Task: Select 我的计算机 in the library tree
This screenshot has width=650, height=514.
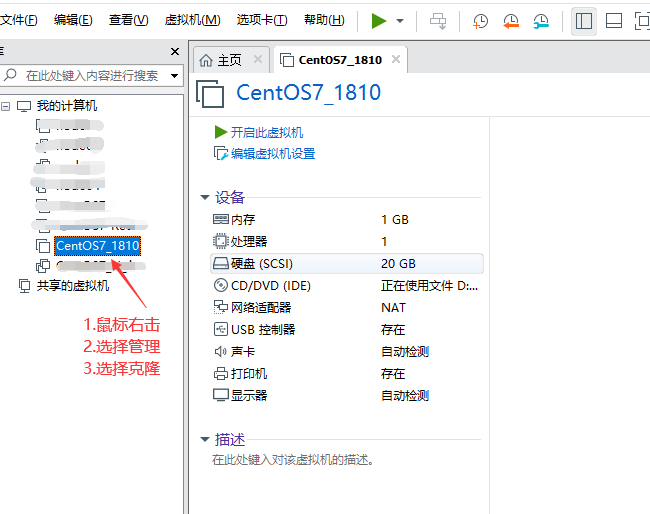Action: pyautogui.click(x=67, y=106)
